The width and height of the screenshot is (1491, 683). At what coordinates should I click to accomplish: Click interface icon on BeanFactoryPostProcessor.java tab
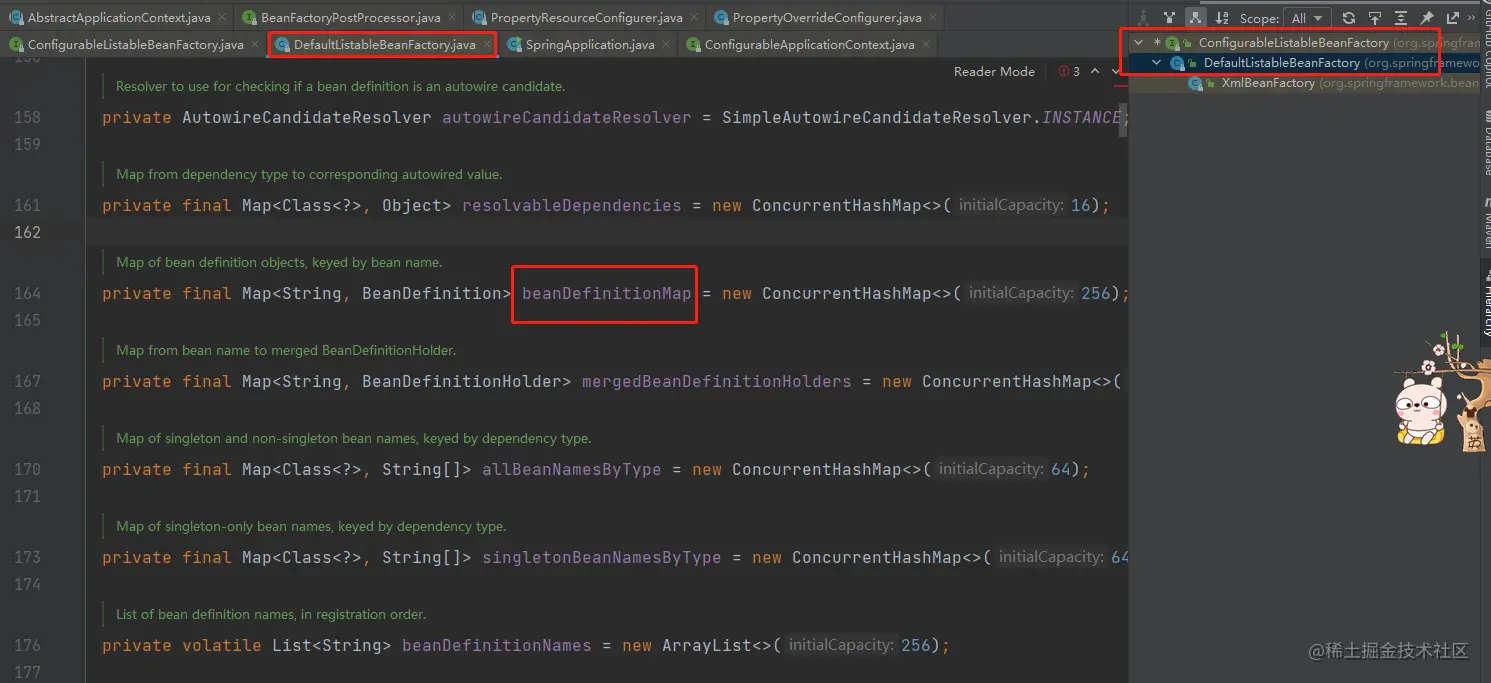point(249,18)
